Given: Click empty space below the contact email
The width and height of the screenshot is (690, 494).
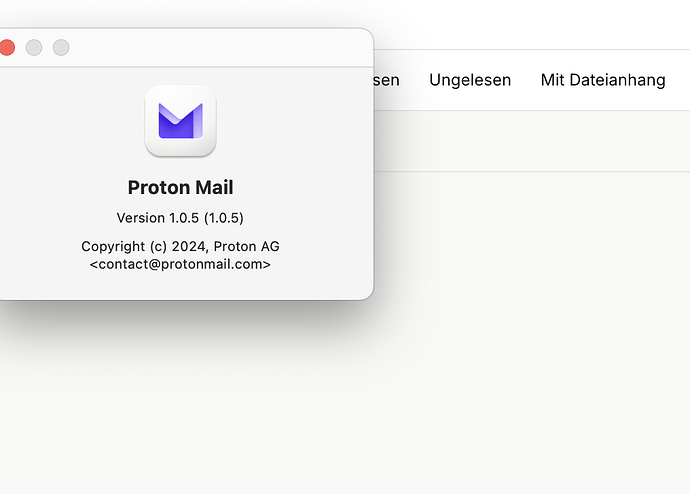Looking at the screenshot, I should tap(180, 285).
